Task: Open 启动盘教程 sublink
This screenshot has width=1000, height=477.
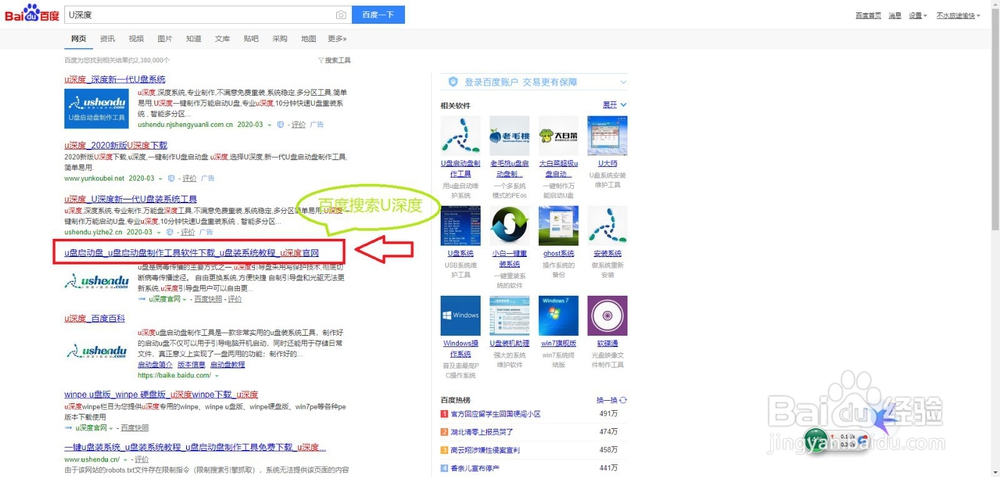Action: click(x=228, y=365)
